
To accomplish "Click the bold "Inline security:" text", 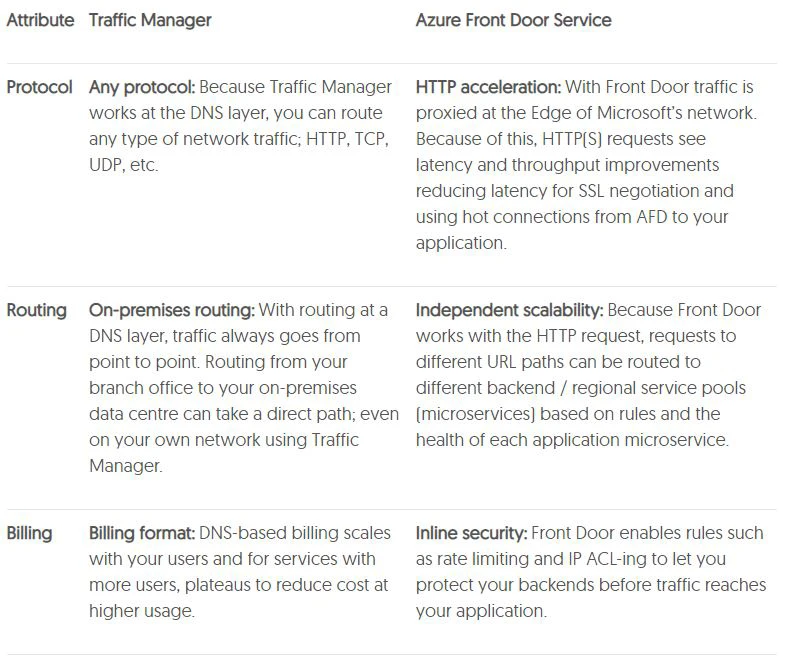I will [x=471, y=533].
